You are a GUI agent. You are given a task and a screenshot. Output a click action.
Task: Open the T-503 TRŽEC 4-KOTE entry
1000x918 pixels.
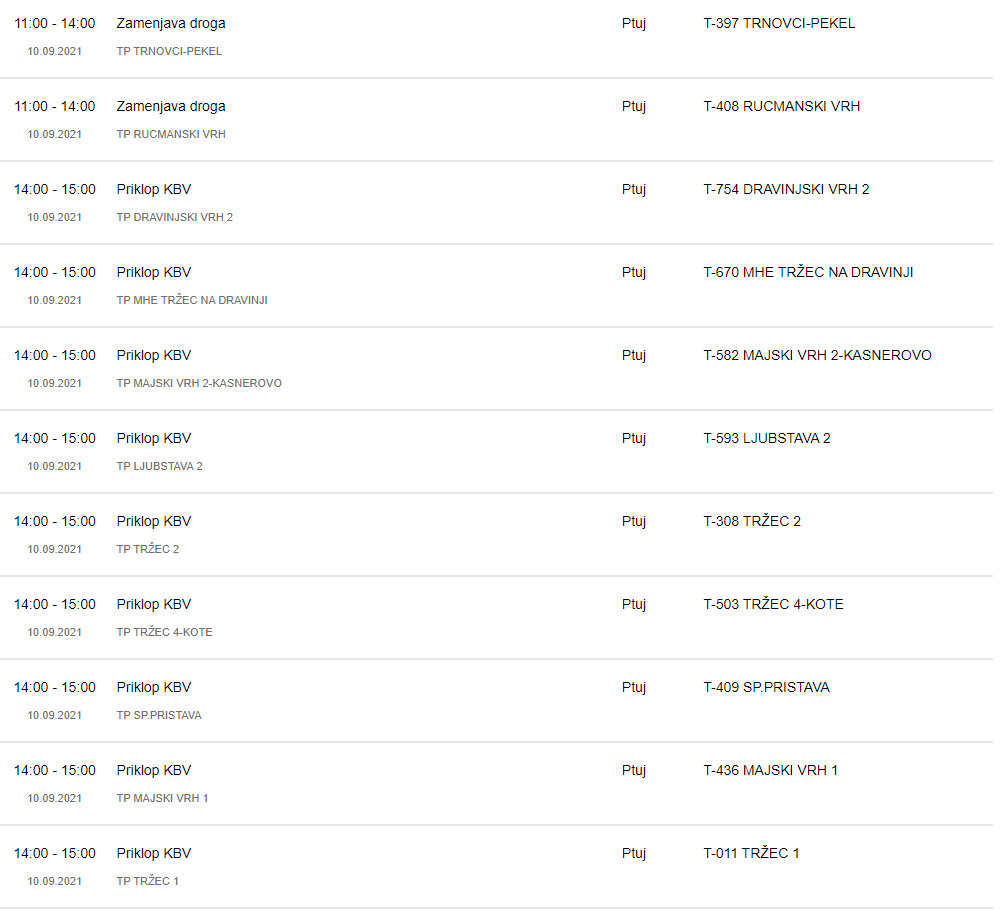click(773, 603)
